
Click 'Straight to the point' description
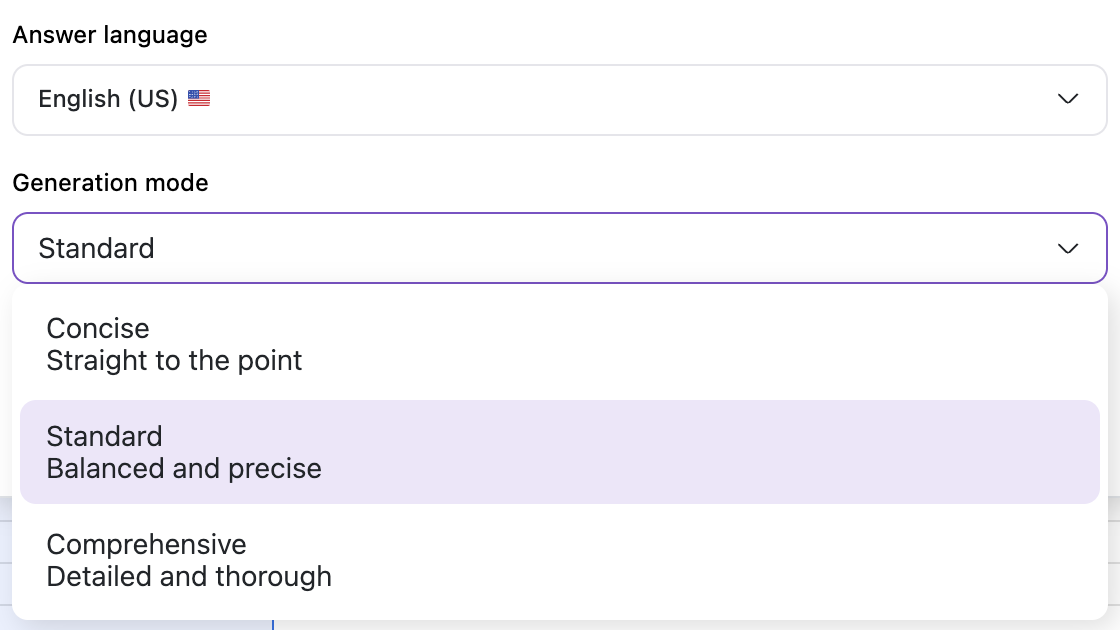174,360
